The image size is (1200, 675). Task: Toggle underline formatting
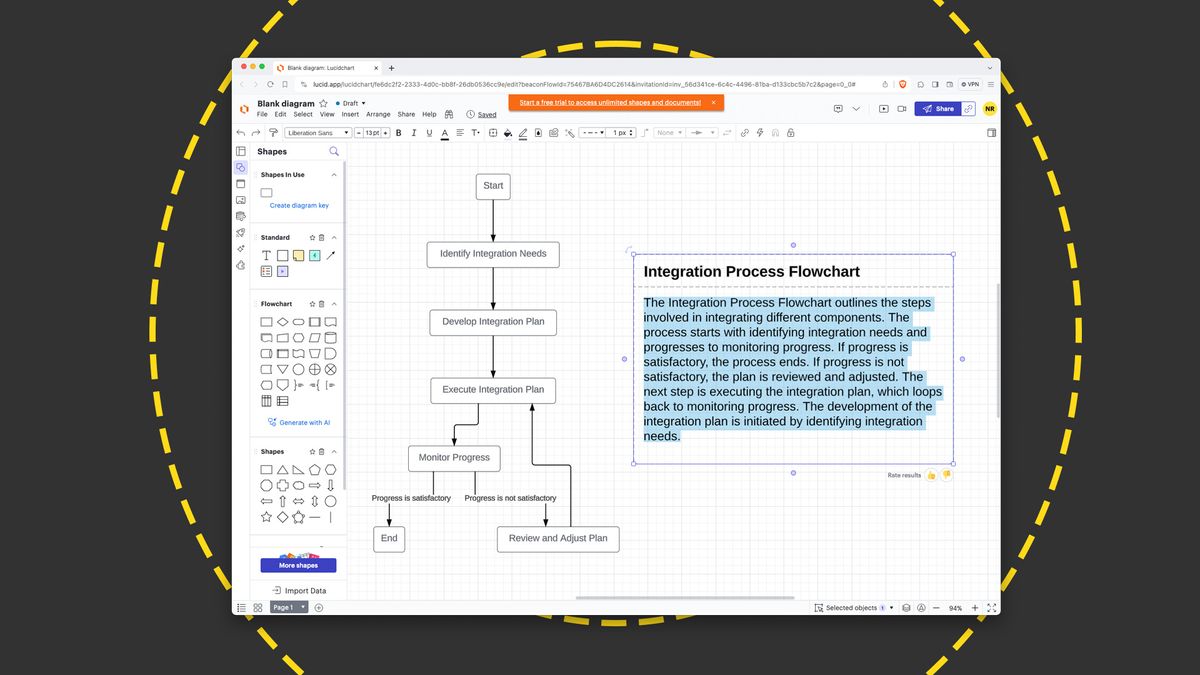pyautogui.click(x=428, y=132)
